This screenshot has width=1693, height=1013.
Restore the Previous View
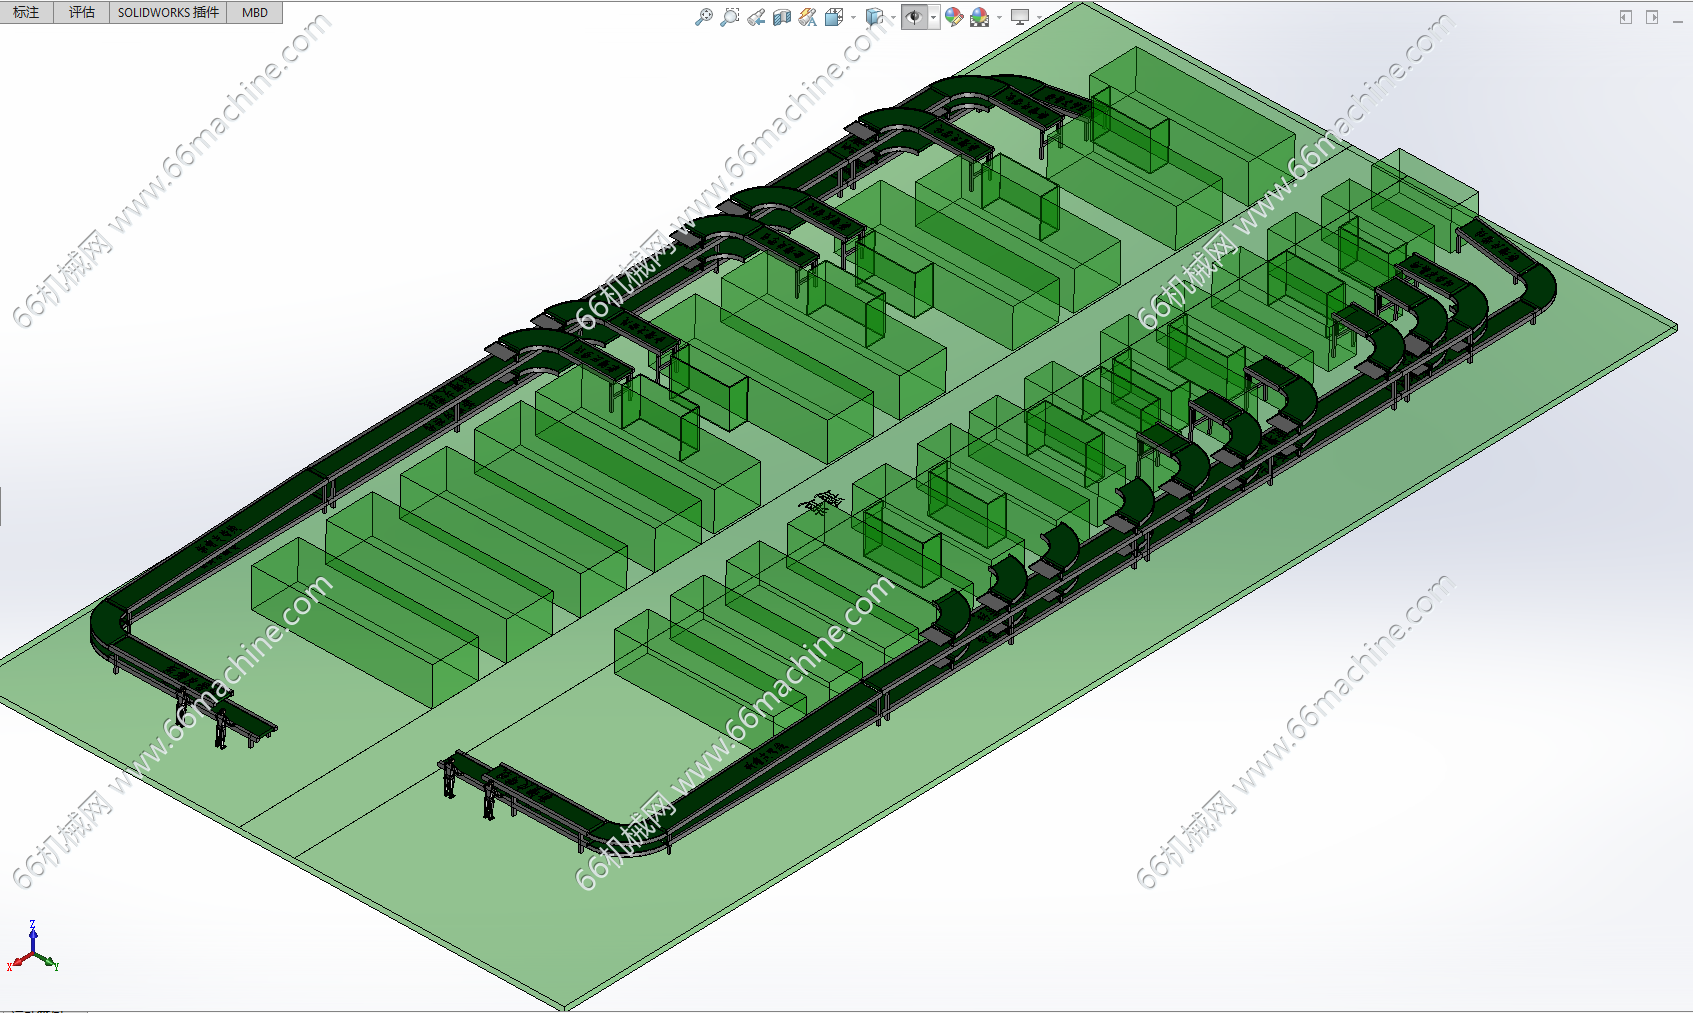(x=756, y=17)
